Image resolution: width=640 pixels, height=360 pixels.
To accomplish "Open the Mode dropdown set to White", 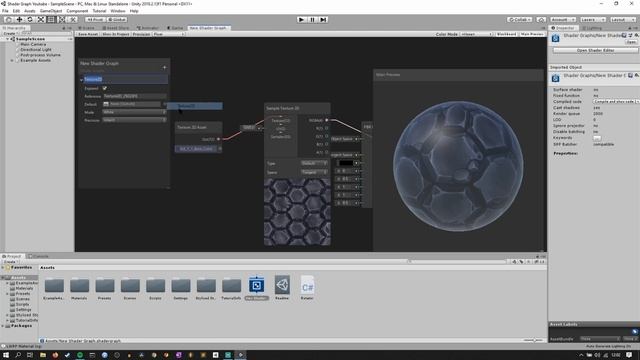I will coord(134,112).
